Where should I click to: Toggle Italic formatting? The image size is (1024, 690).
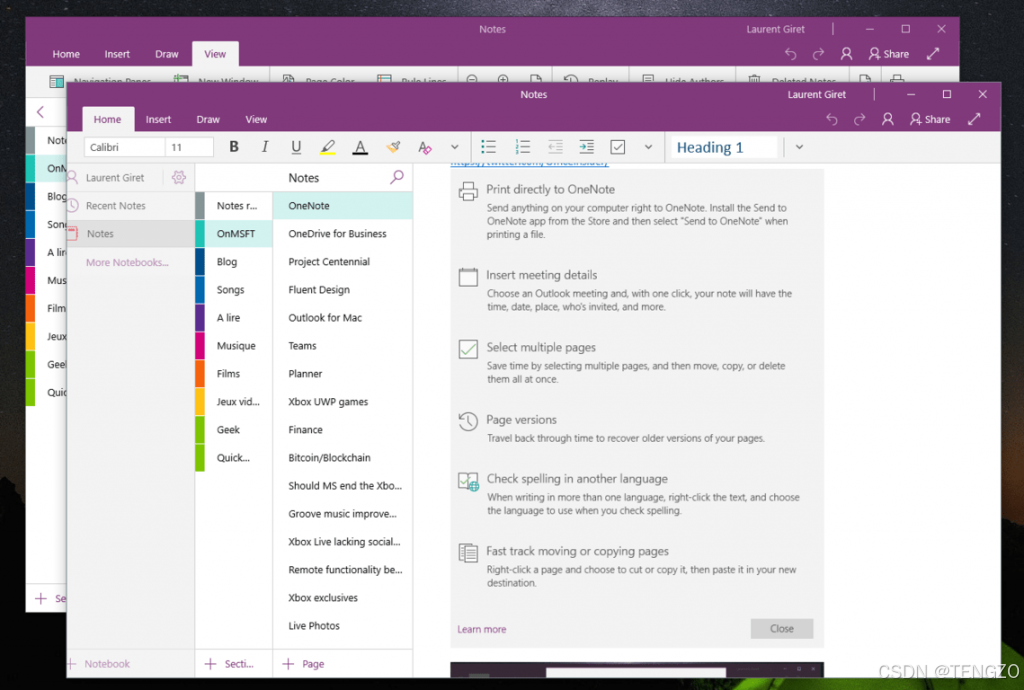tap(264, 147)
